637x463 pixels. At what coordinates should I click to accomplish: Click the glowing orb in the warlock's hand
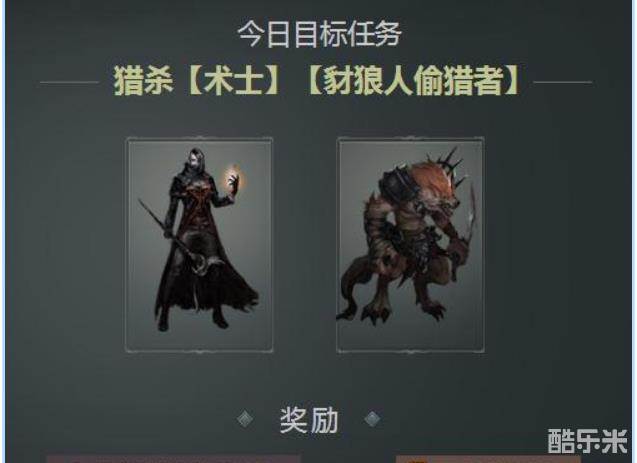pos(233,177)
